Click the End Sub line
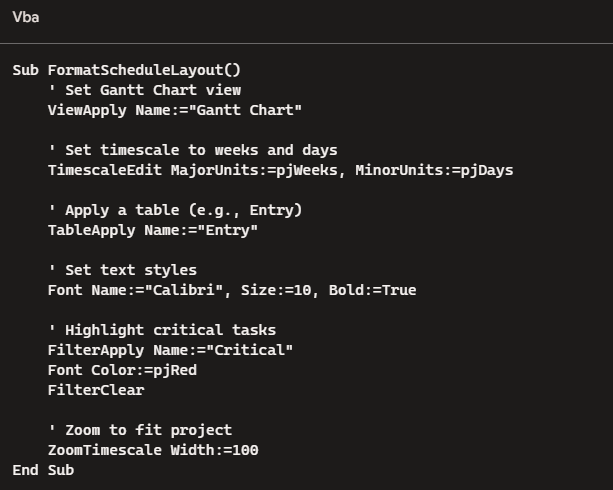Screen dimensions: 613x490 pos(43,470)
